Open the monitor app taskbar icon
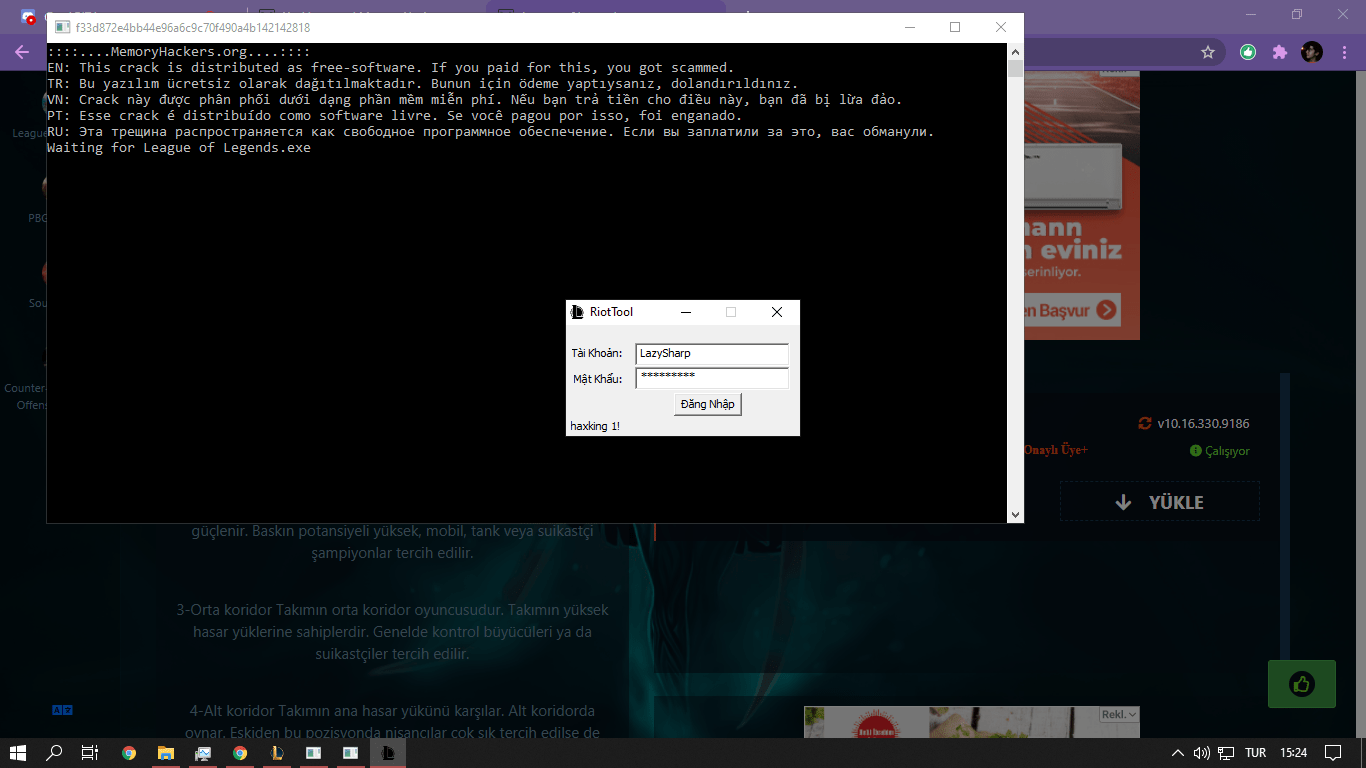 (203, 753)
